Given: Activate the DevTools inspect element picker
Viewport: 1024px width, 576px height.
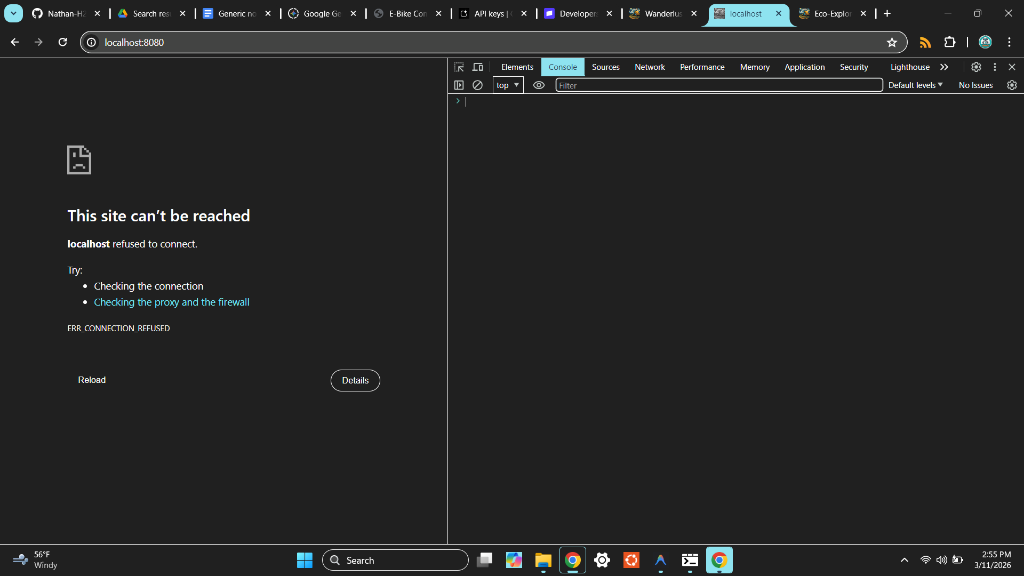Looking at the screenshot, I should [x=459, y=67].
